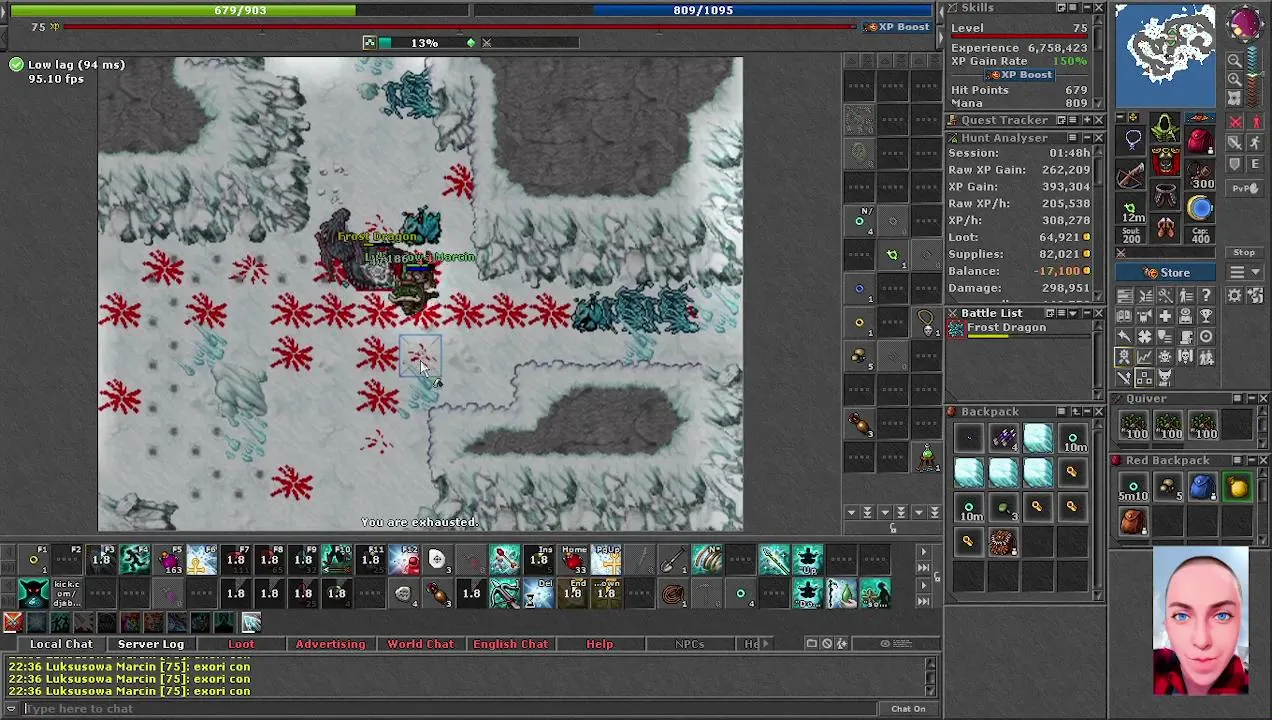Select balanced combat mode

click(x=1236, y=144)
